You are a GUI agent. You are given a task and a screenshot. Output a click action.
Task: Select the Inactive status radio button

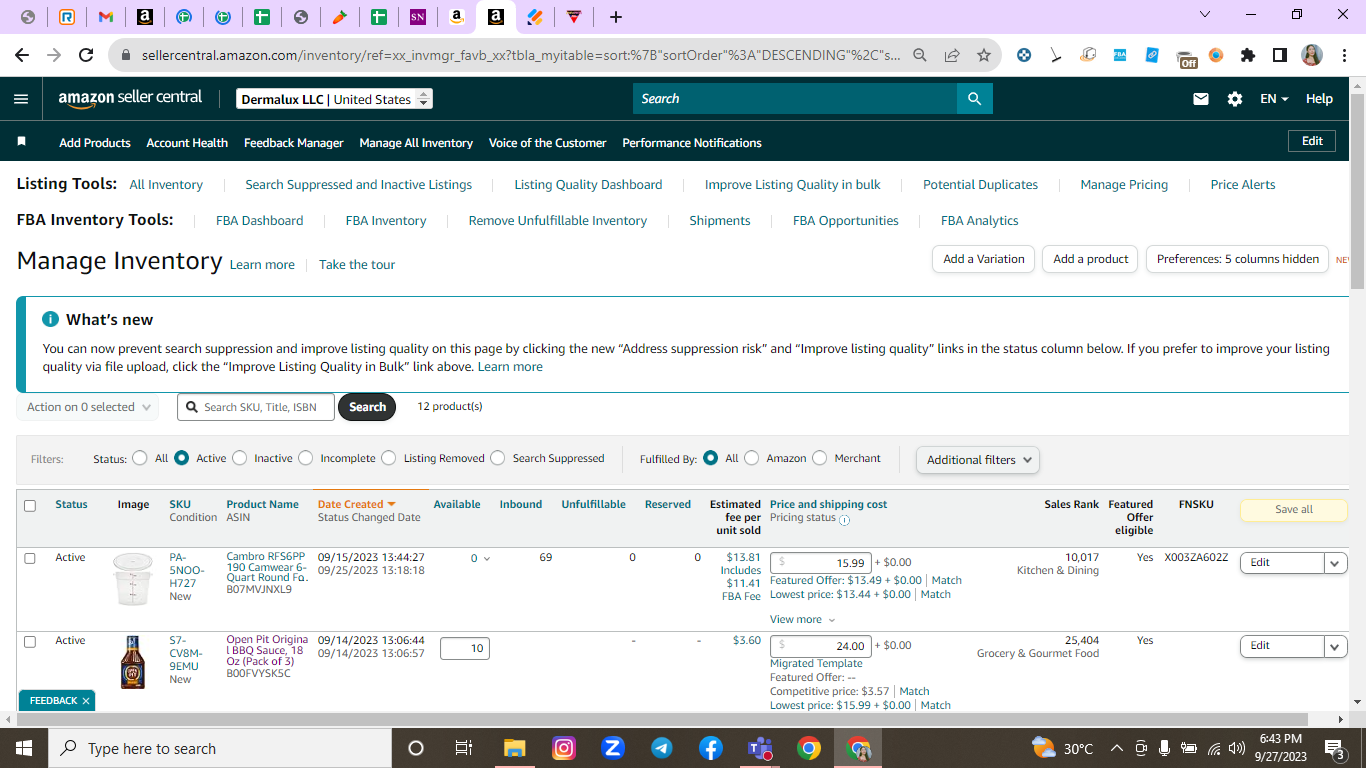click(240, 458)
